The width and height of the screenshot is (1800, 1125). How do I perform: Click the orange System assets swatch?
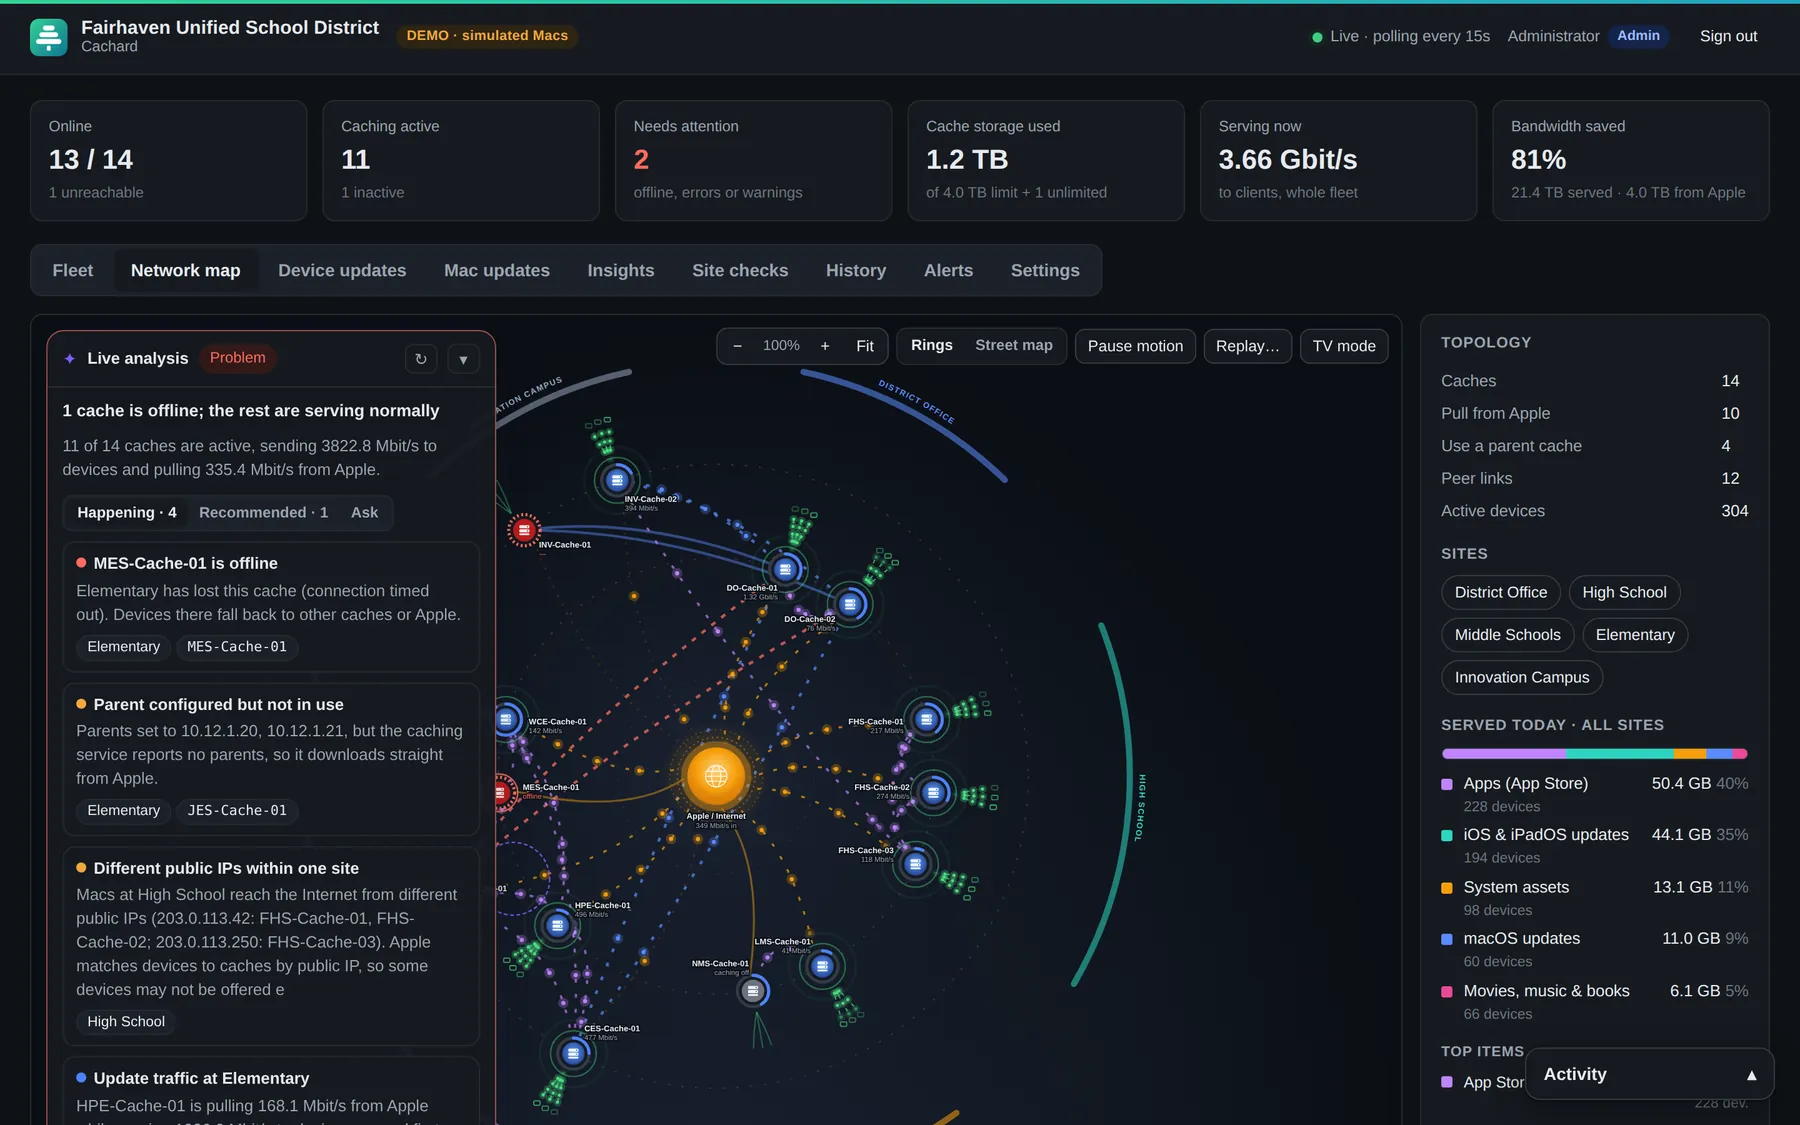pos(1447,888)
